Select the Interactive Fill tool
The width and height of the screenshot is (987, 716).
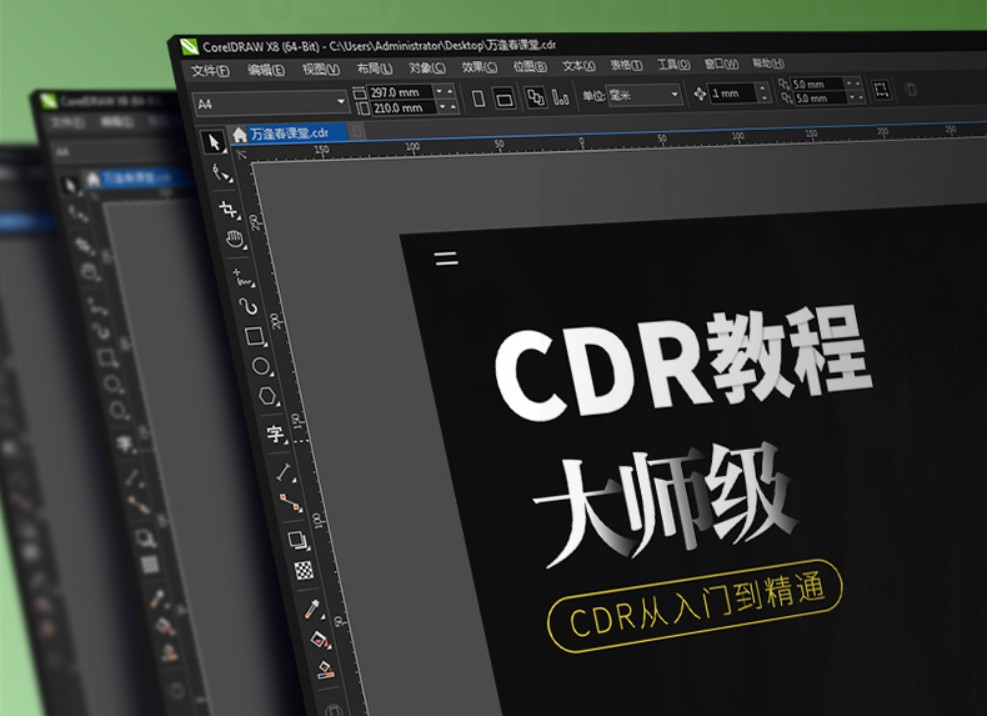click(x=319, y=639)
